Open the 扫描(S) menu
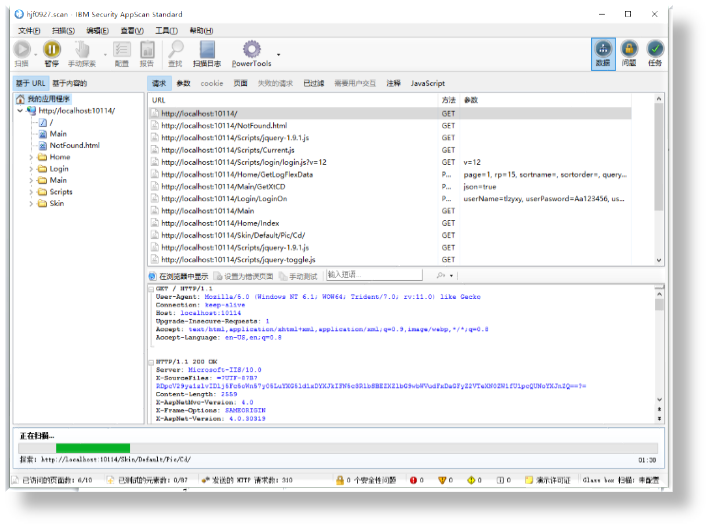Image resolution: width=712 pixels, height=531 pixels. tap(63, 30)
